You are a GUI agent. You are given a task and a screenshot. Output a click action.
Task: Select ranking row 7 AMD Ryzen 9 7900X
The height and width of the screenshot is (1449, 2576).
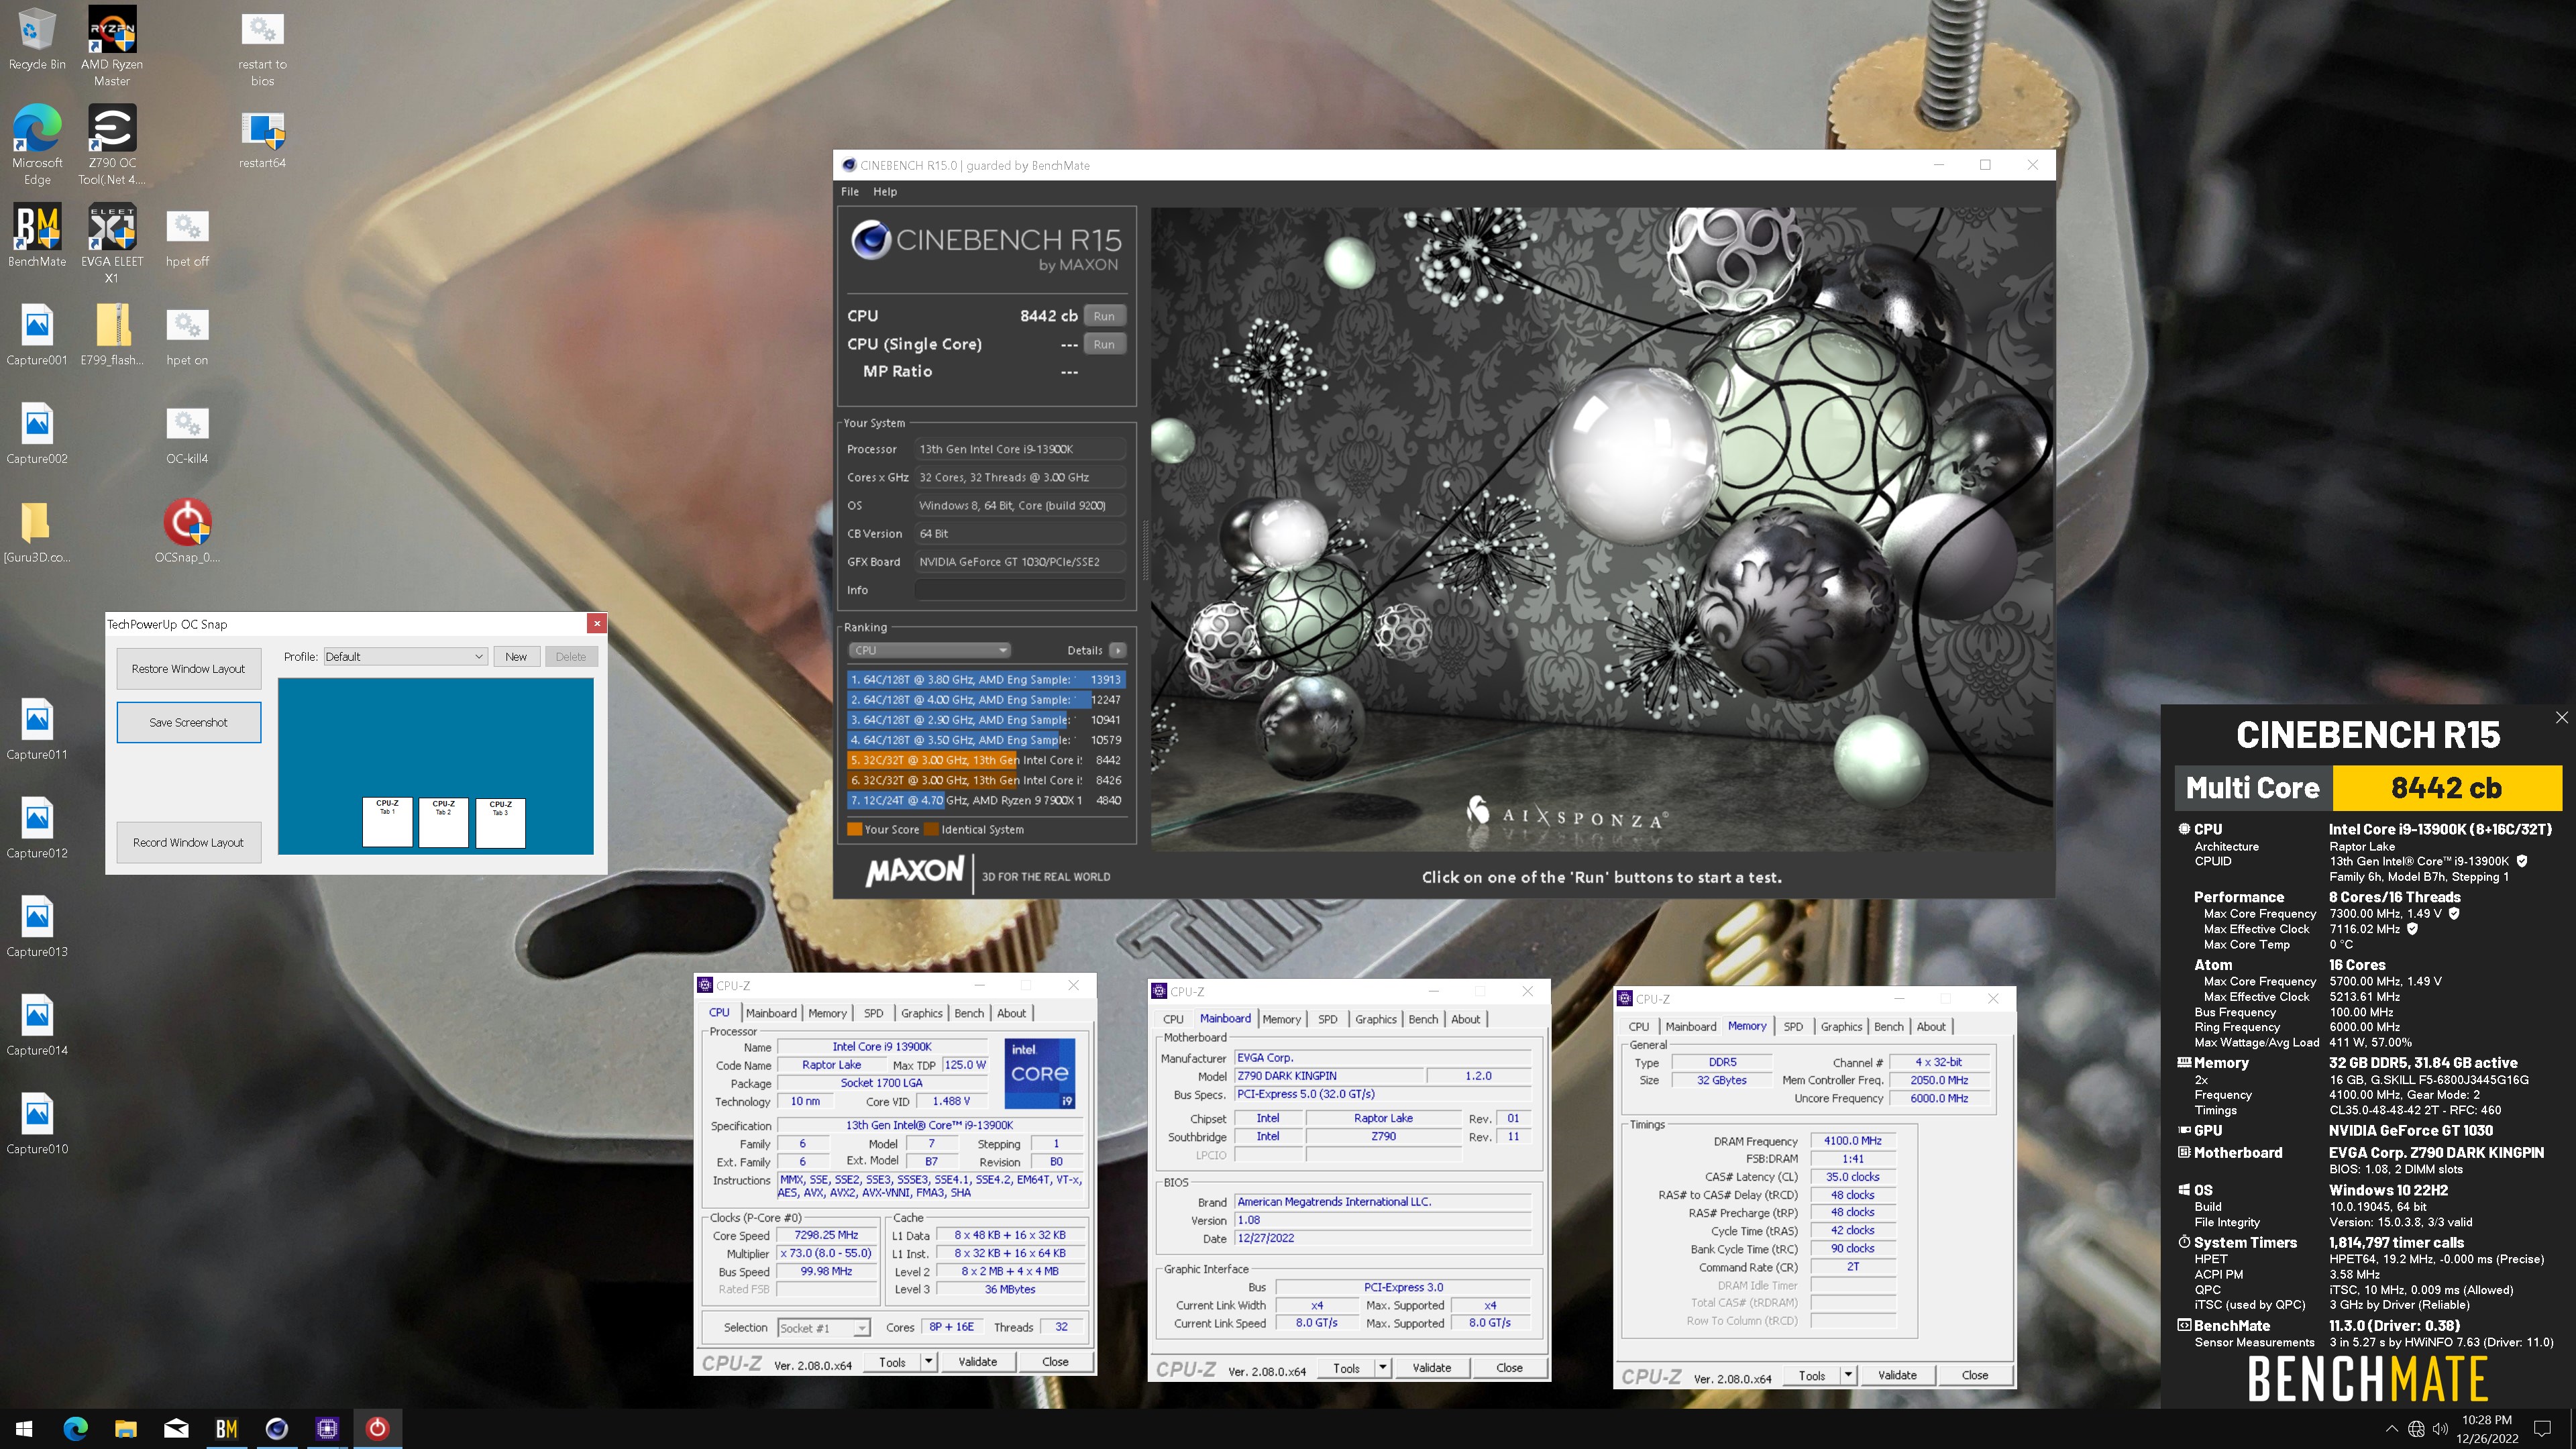point(986,800)
